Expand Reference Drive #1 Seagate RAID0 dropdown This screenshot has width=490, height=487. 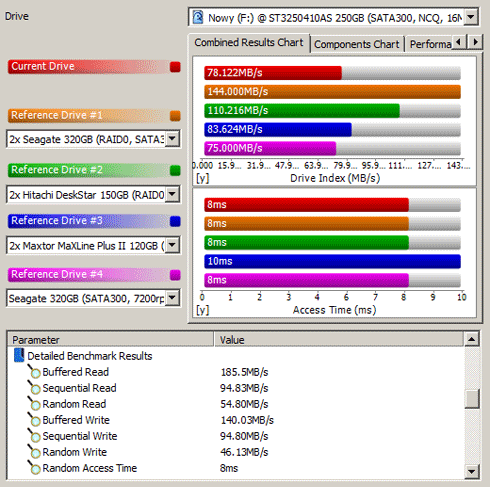[172, 138]
